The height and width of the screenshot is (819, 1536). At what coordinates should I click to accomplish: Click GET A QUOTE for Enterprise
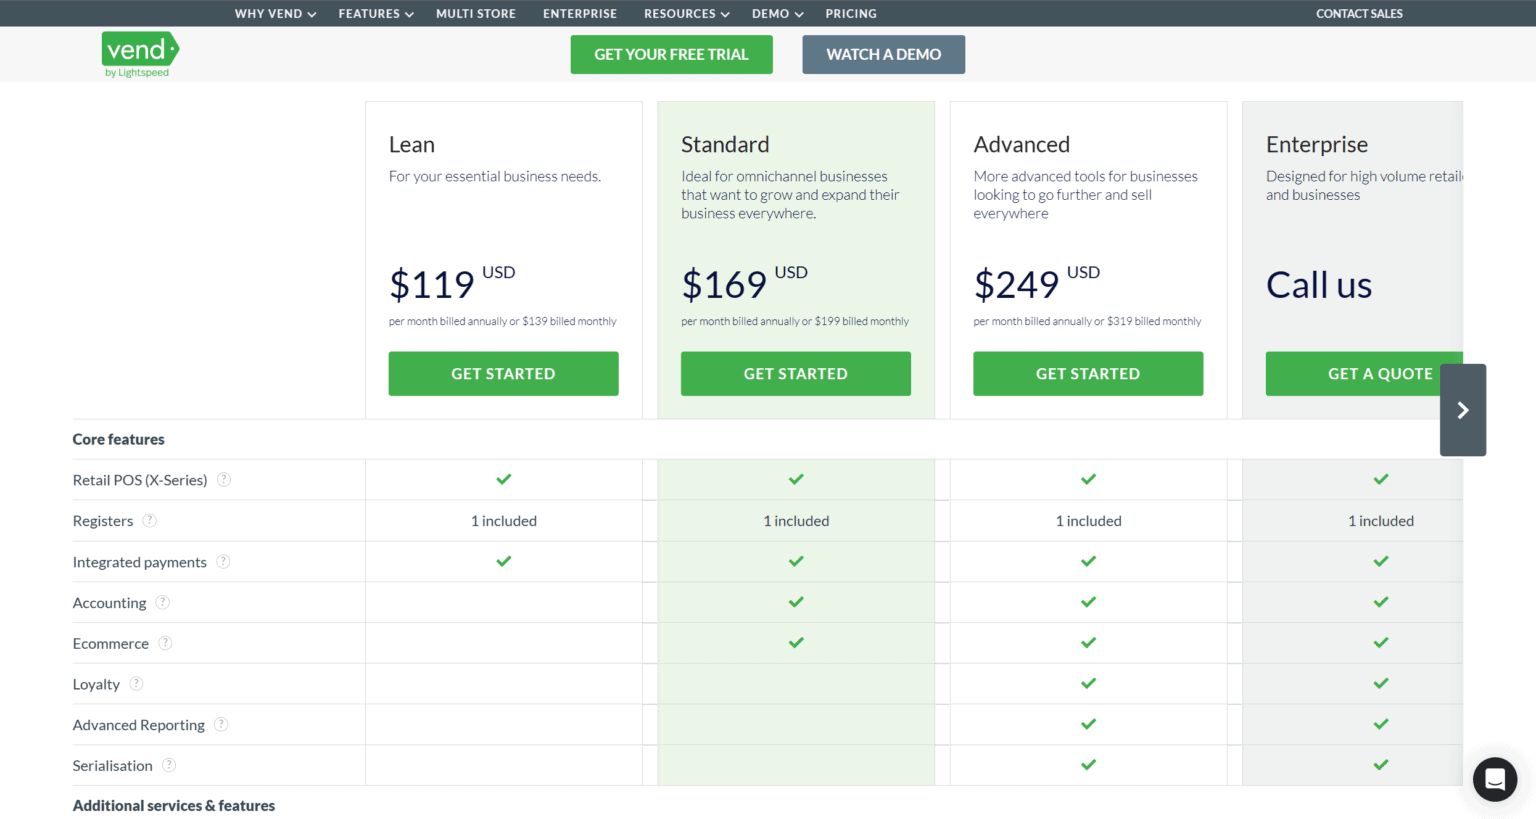point(1380,373)
